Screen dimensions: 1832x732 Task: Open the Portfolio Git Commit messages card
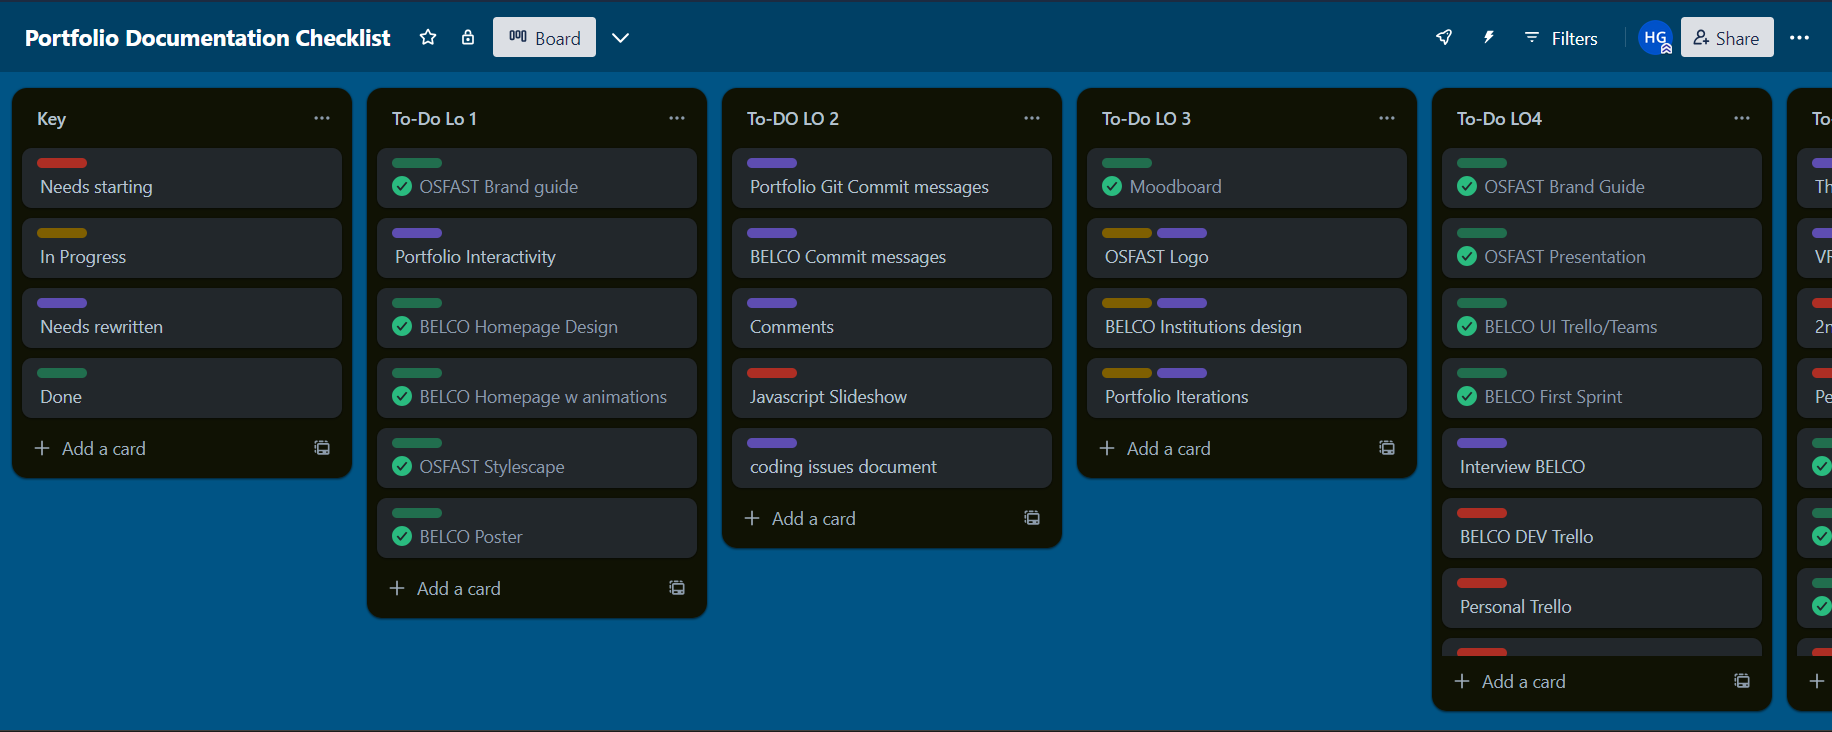click(x=892, y=178)
